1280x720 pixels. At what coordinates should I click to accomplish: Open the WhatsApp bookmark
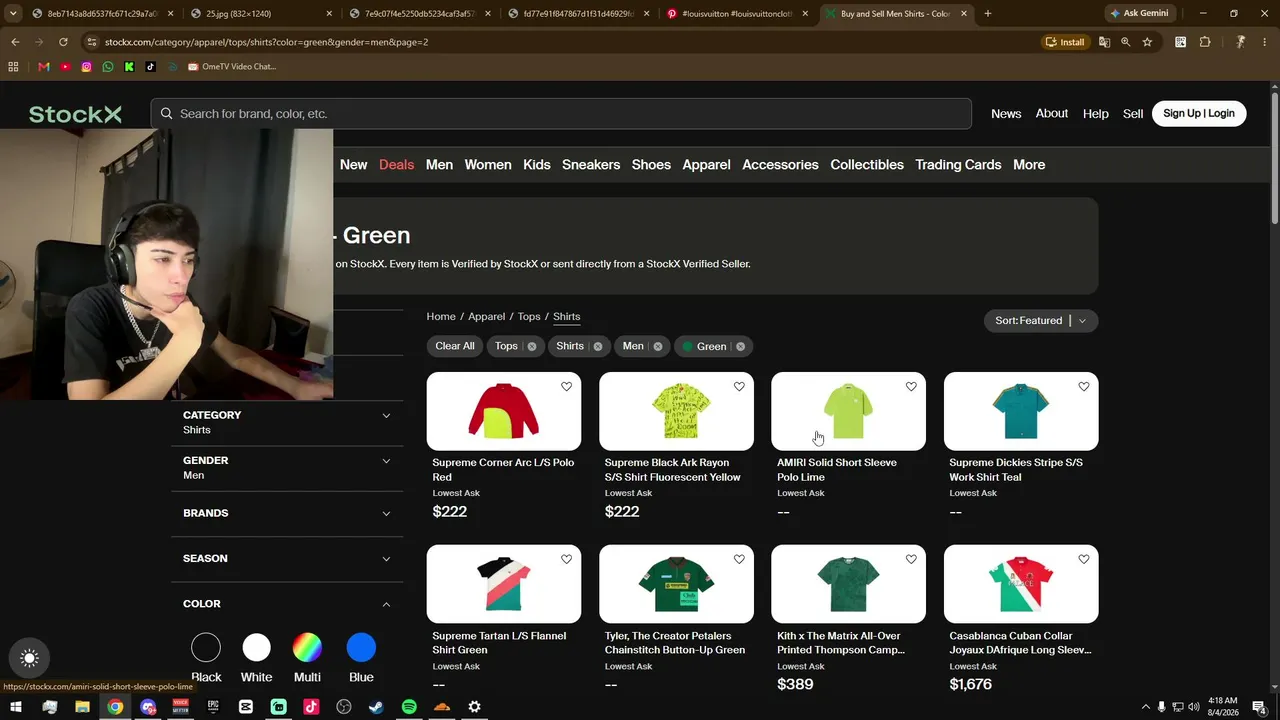tap(108, 67)
